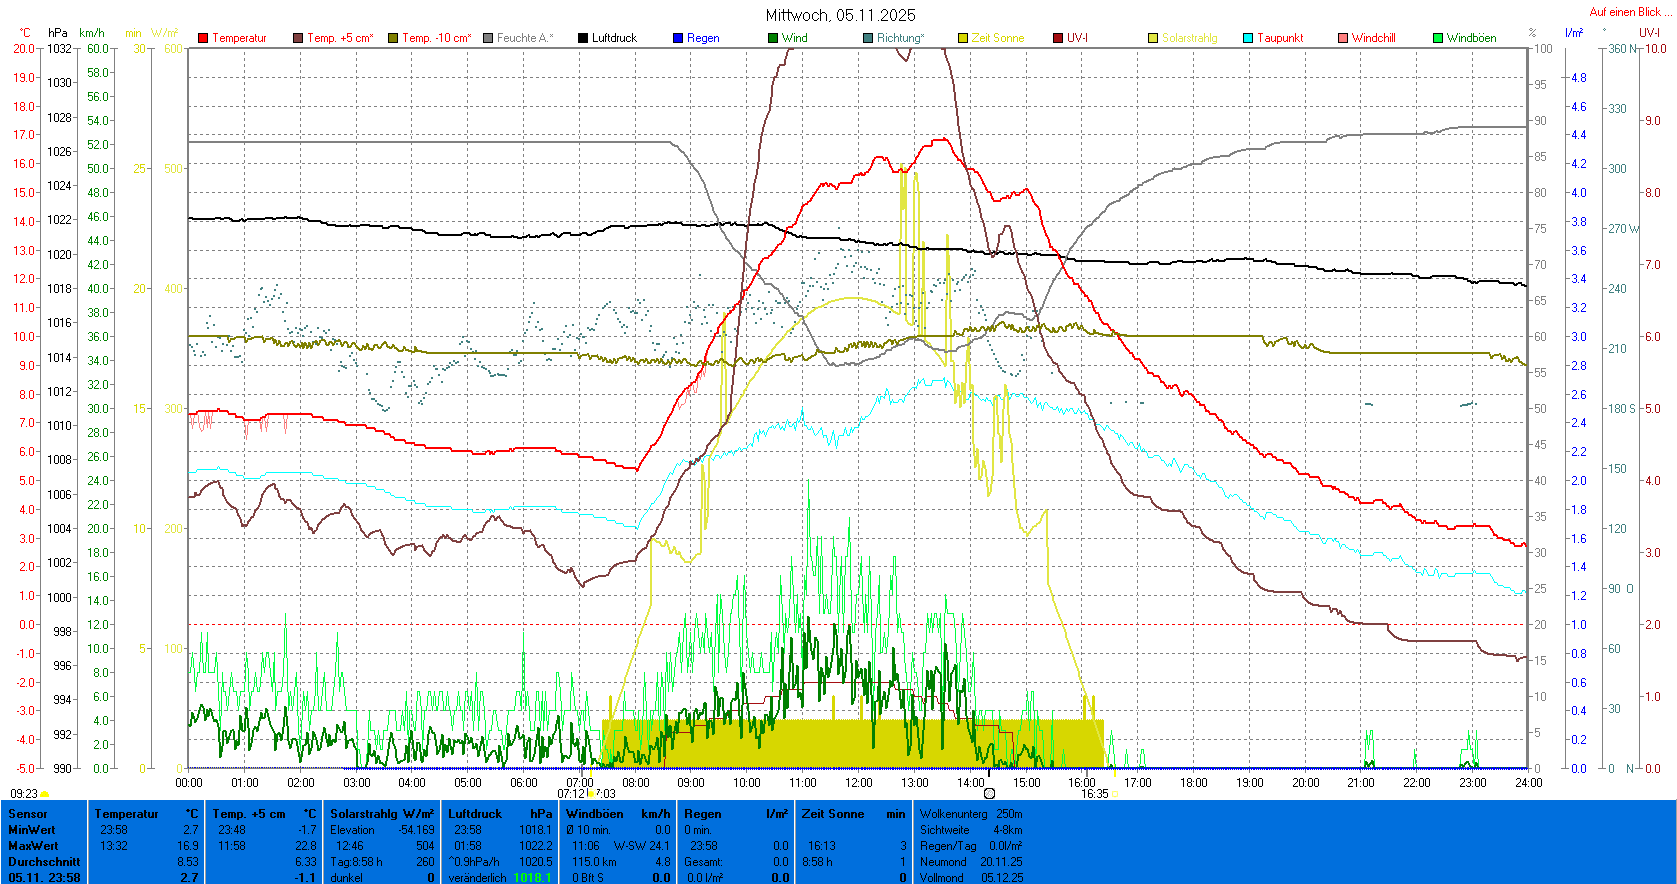Click the 16:35 sunset time marker

tap(1094, 794)
